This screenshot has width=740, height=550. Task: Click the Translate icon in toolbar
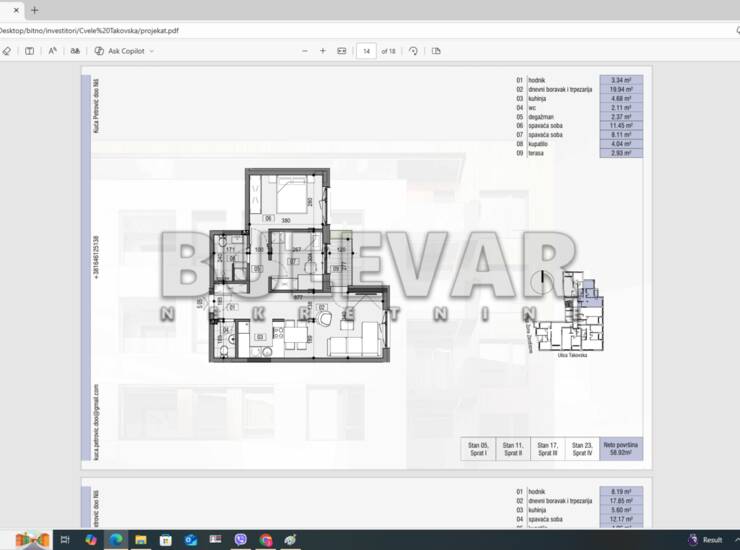pyautogui.click(x=75, y=51)
